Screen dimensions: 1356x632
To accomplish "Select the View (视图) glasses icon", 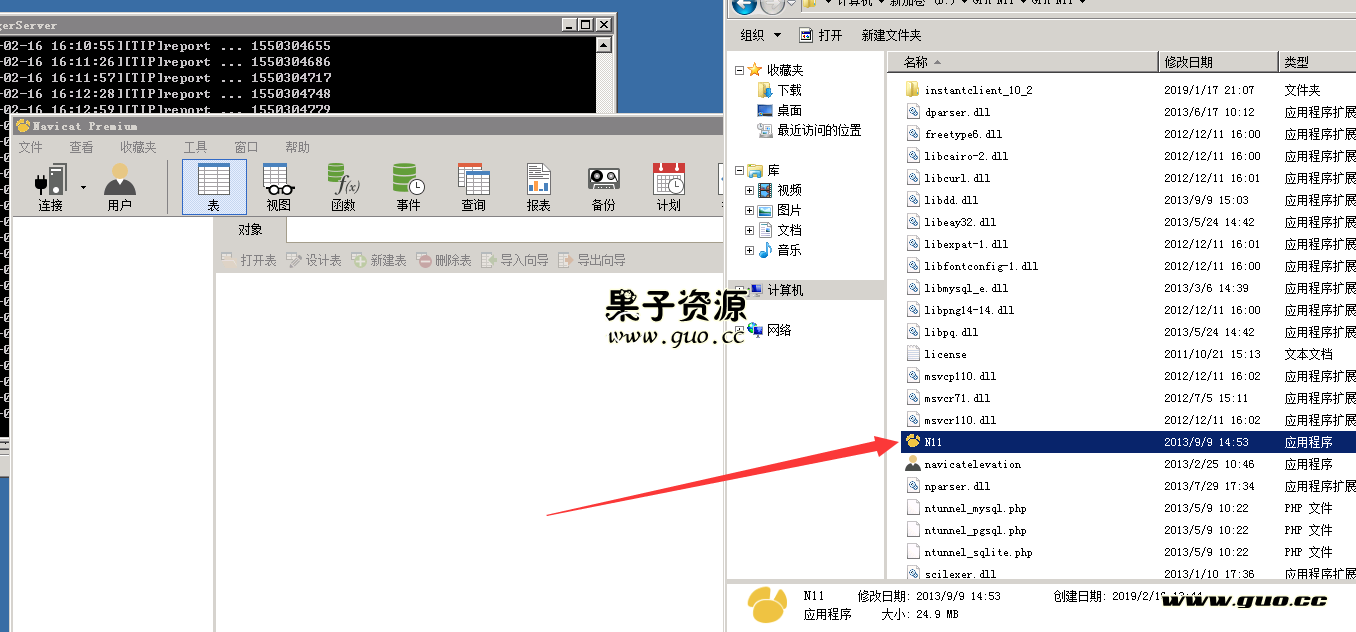I will click(279, 187).
